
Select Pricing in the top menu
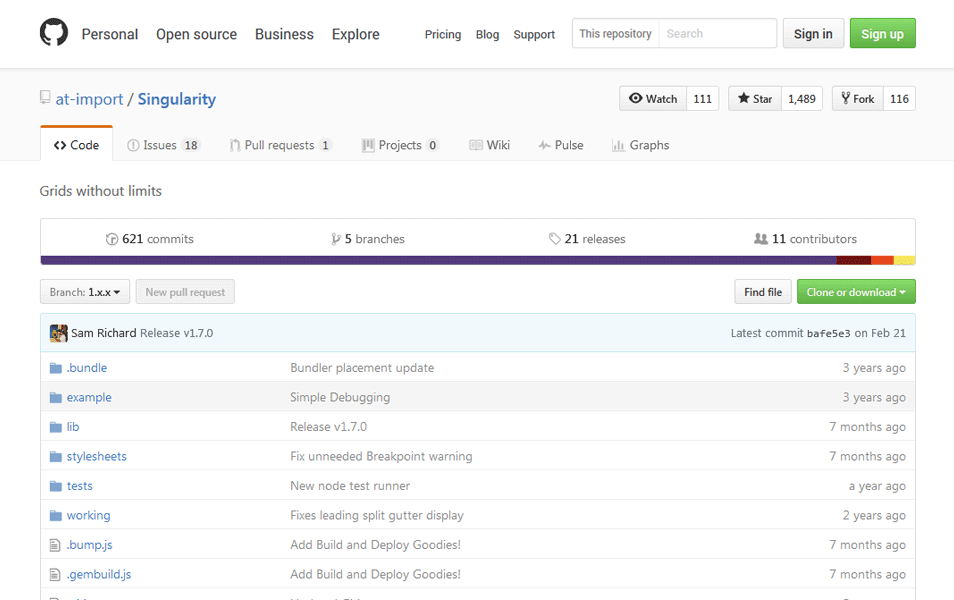point(442,34)
